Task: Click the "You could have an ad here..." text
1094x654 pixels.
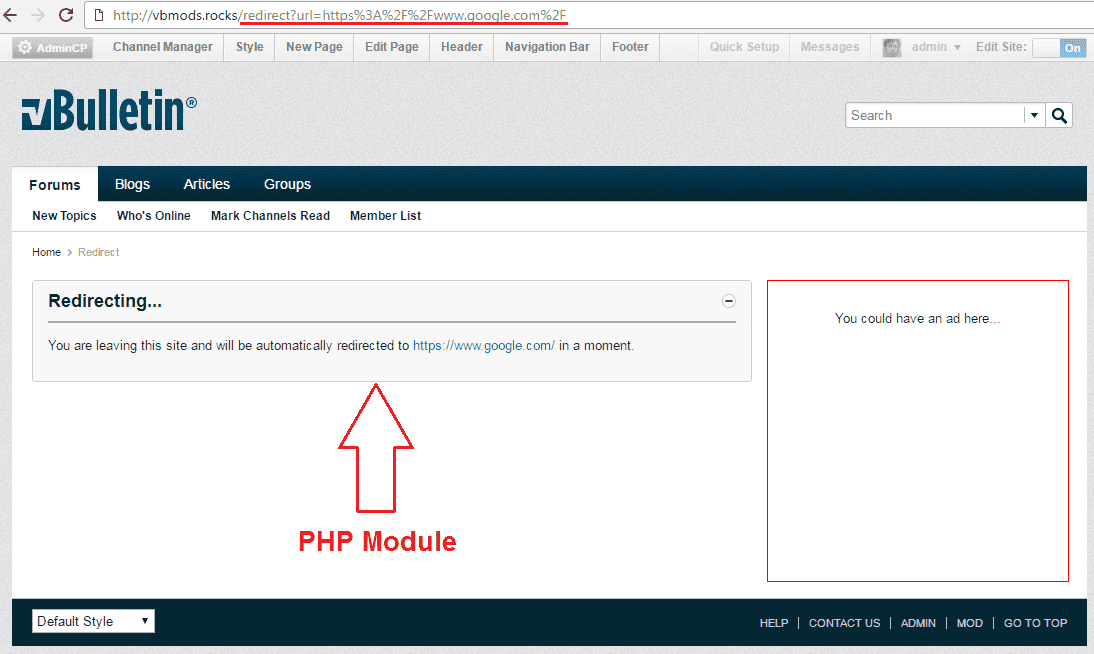Action: point(917,318)
